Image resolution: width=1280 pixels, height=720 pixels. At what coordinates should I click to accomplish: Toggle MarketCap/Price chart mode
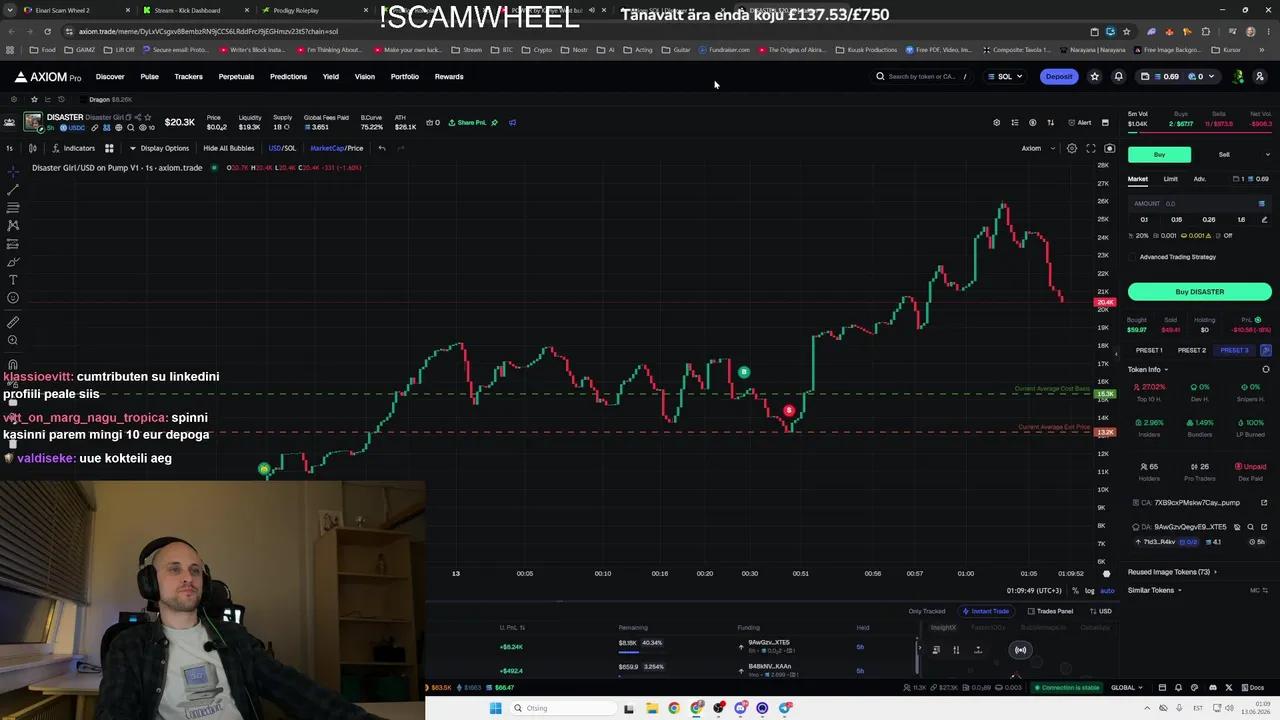coord(337,148)
